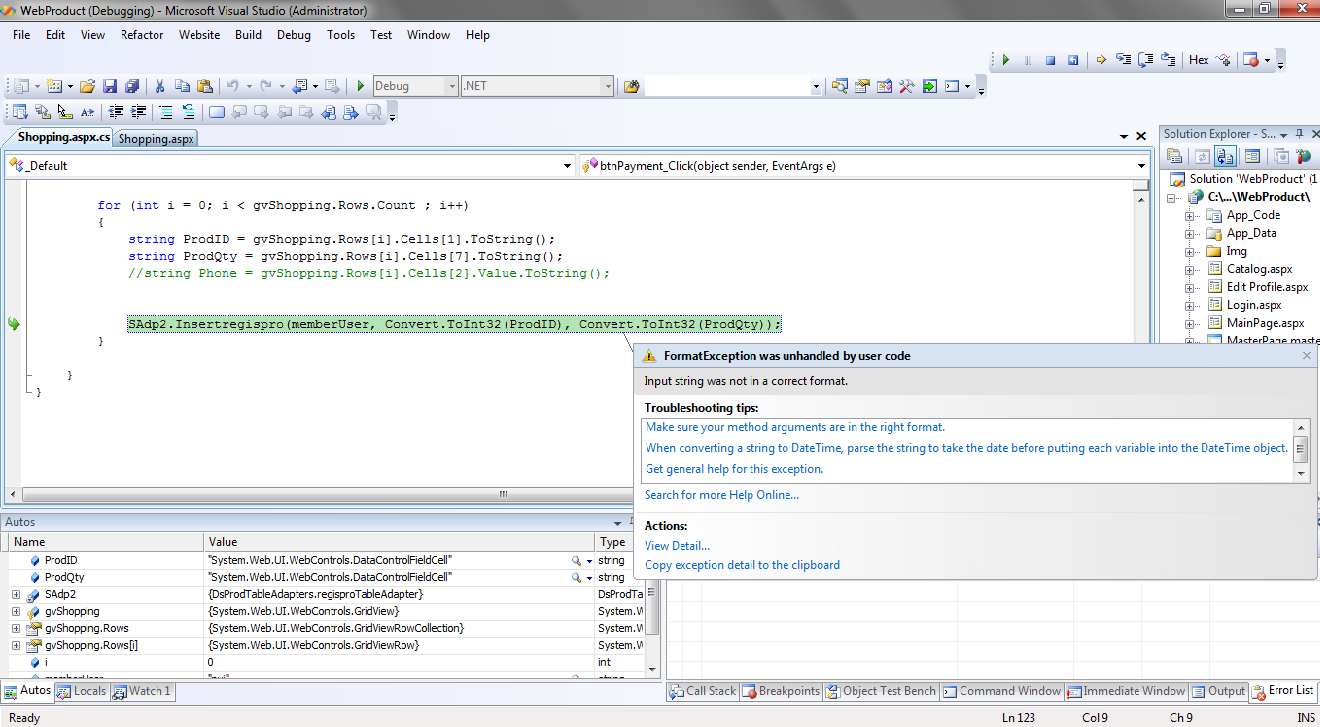
Task: Open the Properties Window toolbar icon
Action: tap(862, 86)
